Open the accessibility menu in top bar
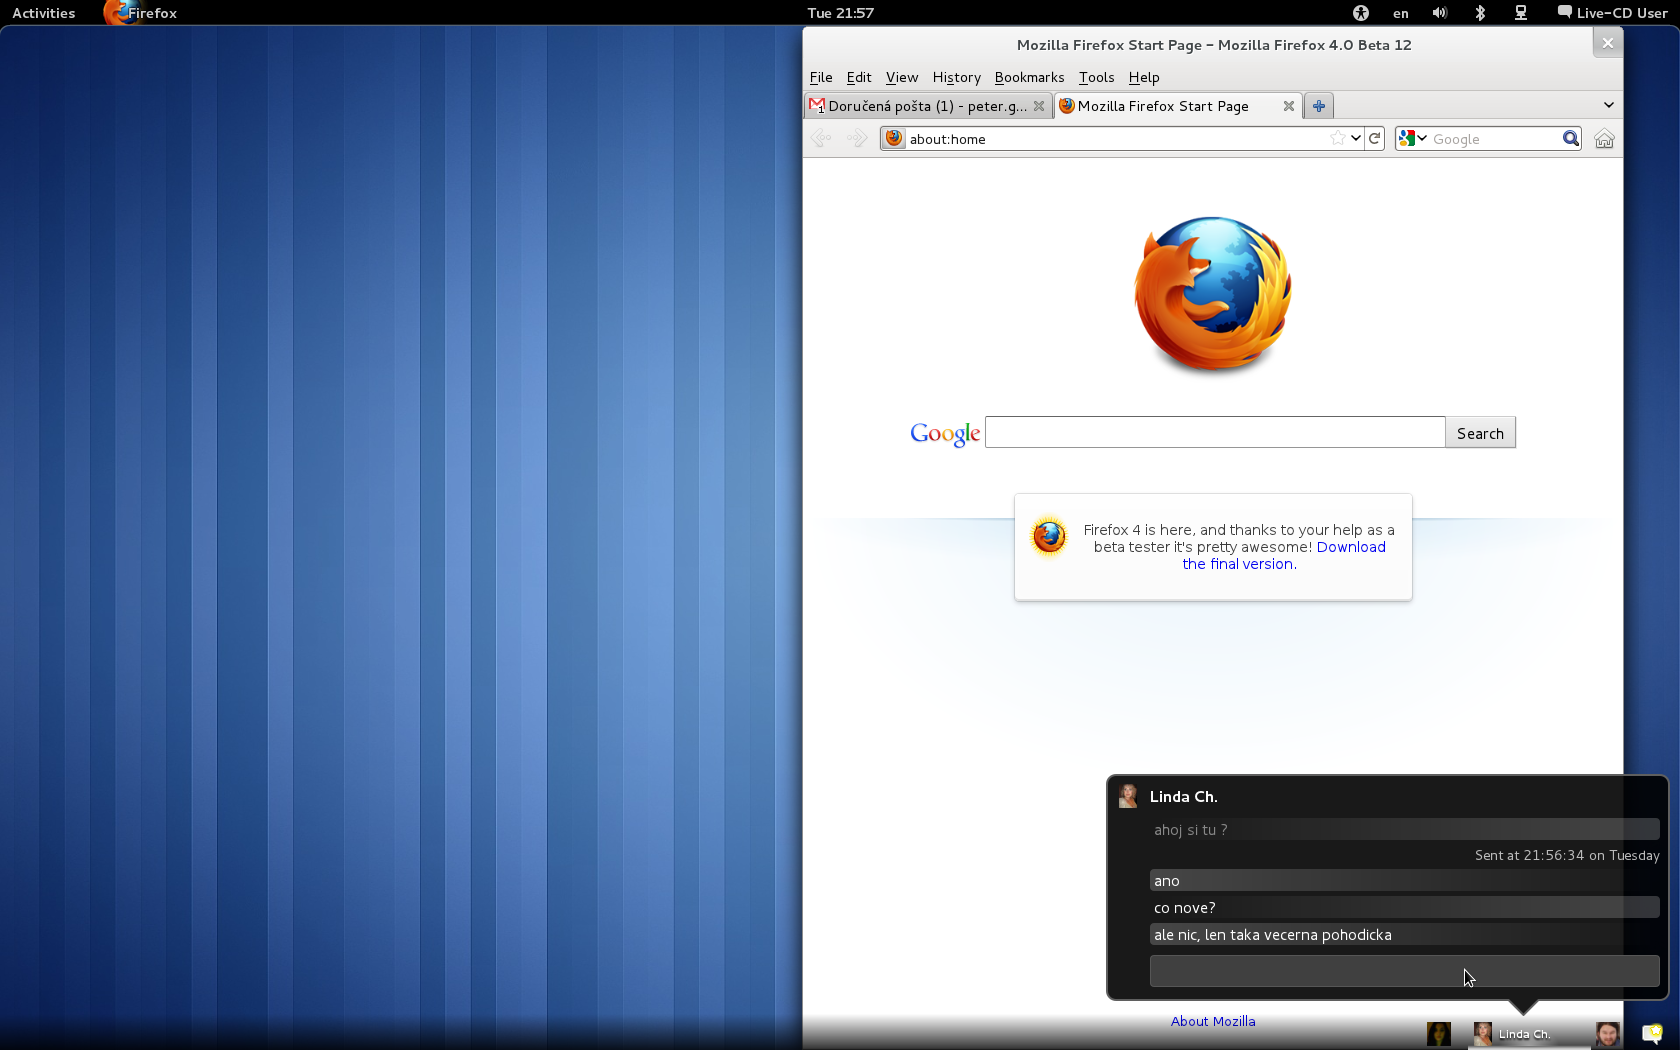This screenshot has height=1050, width=1680. [x=1360, y=13]
